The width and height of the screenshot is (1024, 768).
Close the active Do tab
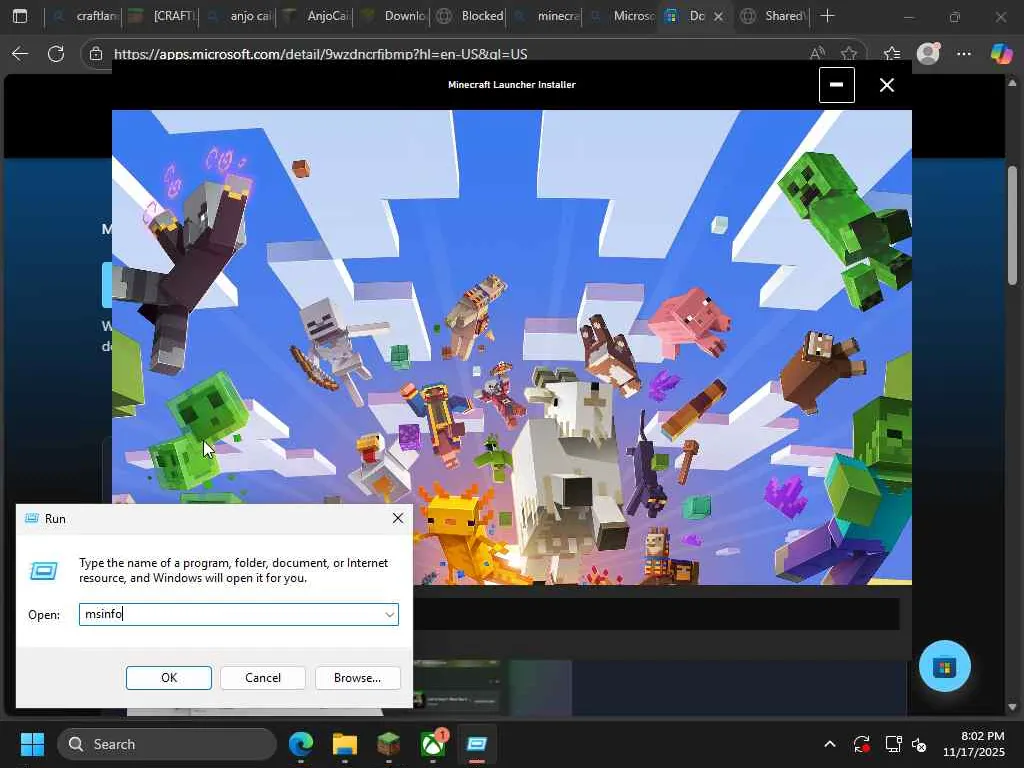pos(718,16)
